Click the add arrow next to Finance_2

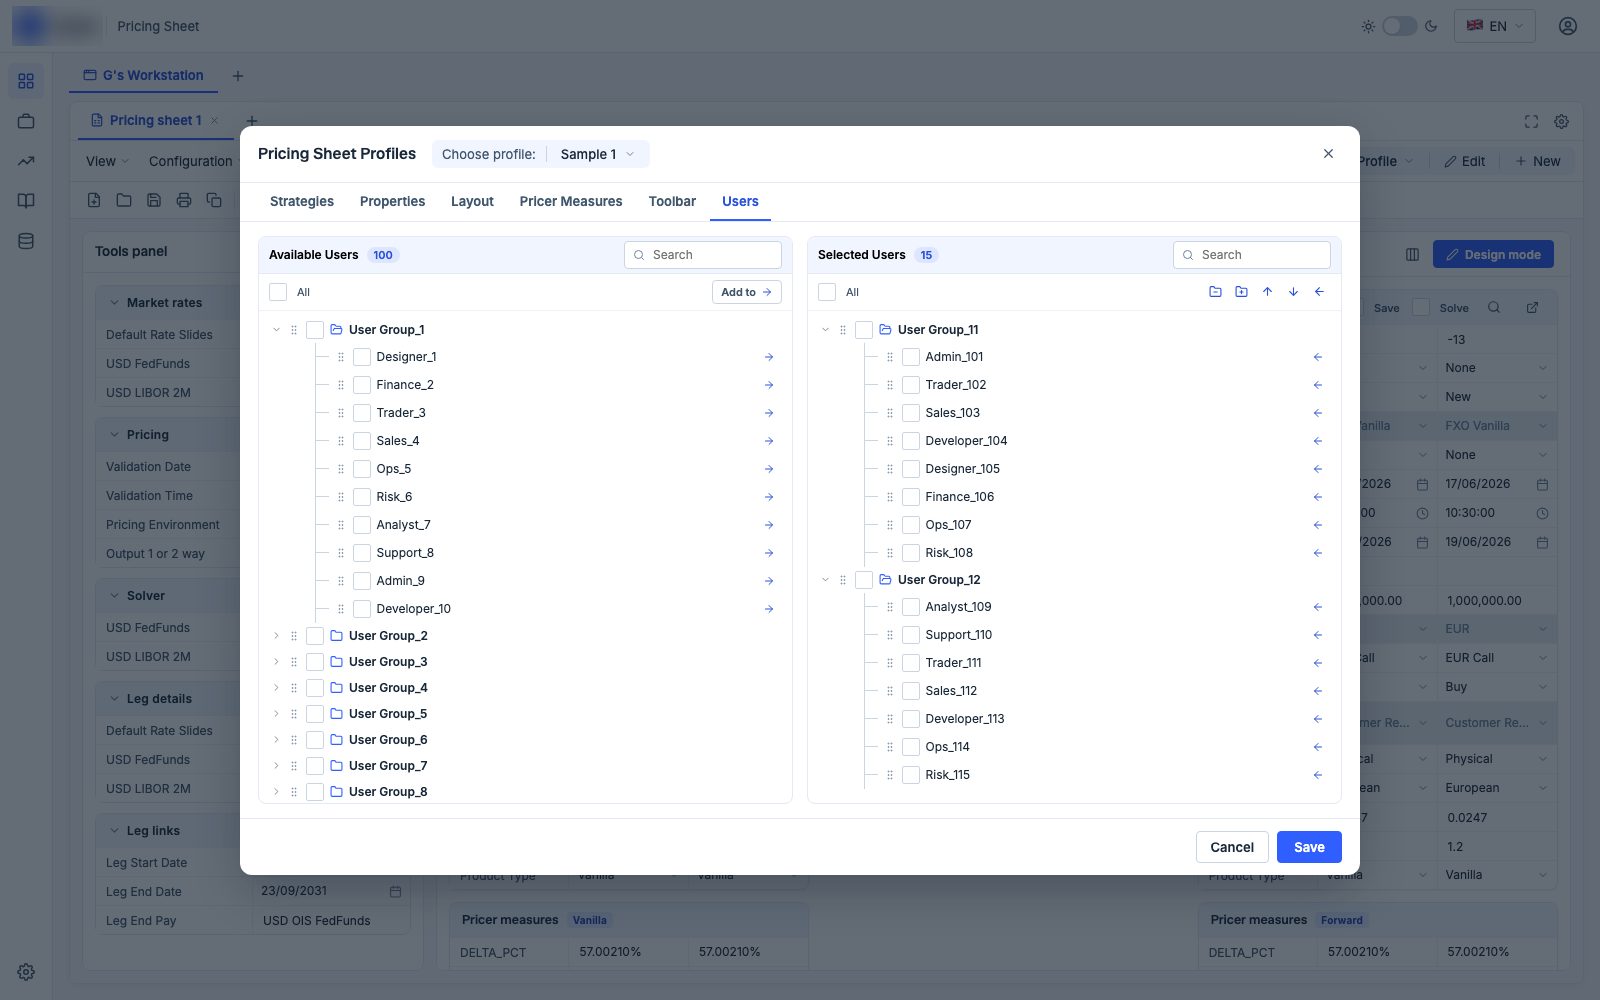pyautogui.click(x=769, y=385)
